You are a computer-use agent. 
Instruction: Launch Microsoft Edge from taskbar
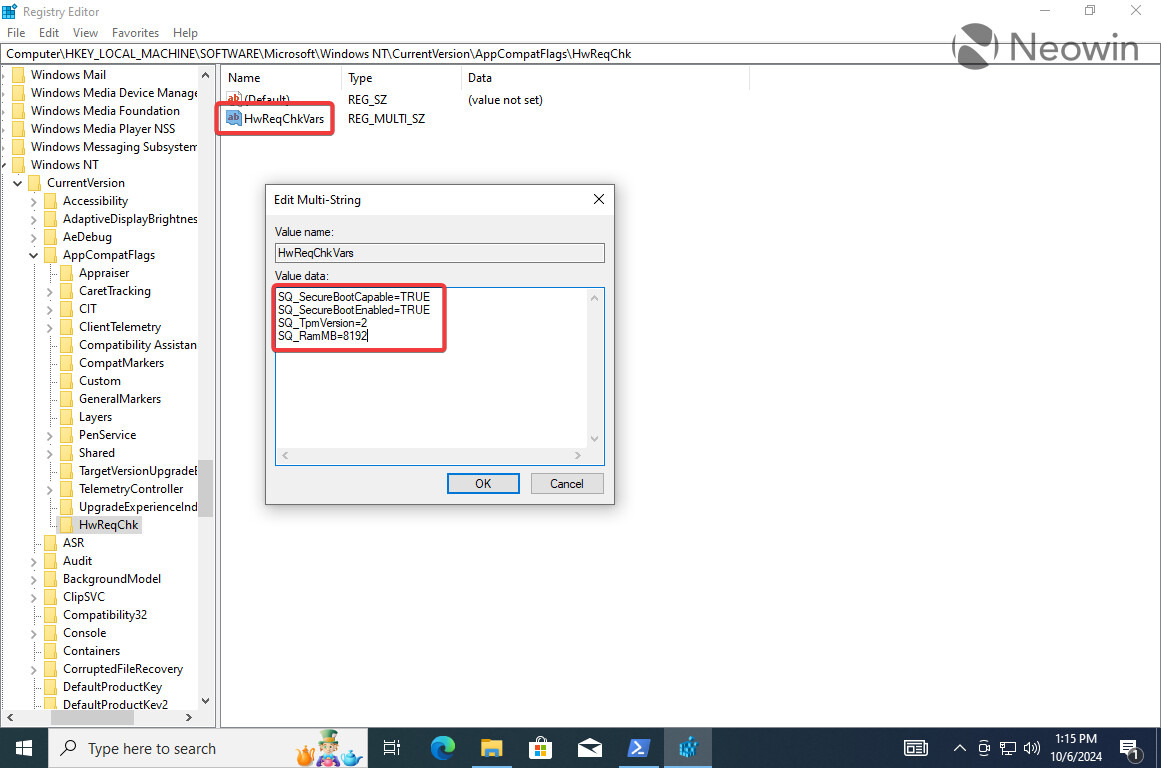coord(443,748)
